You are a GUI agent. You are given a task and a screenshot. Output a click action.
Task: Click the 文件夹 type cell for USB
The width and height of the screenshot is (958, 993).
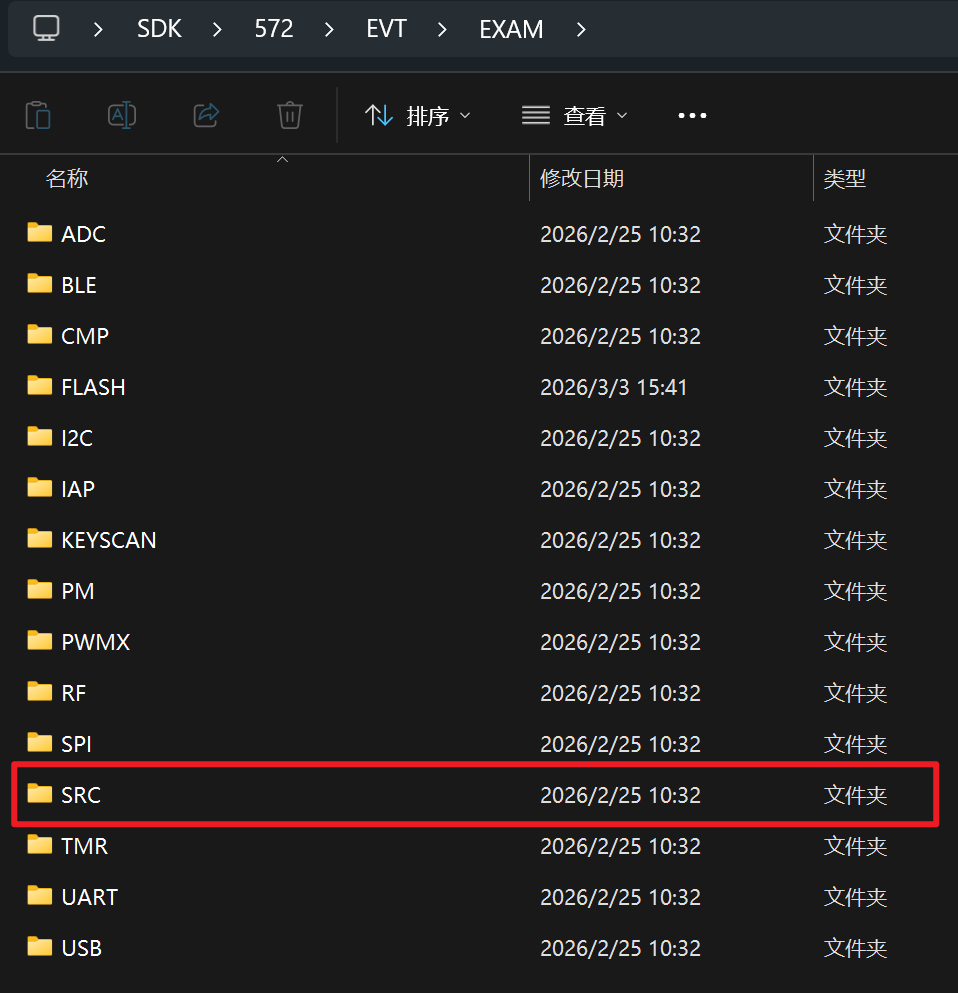click(855, 948)
